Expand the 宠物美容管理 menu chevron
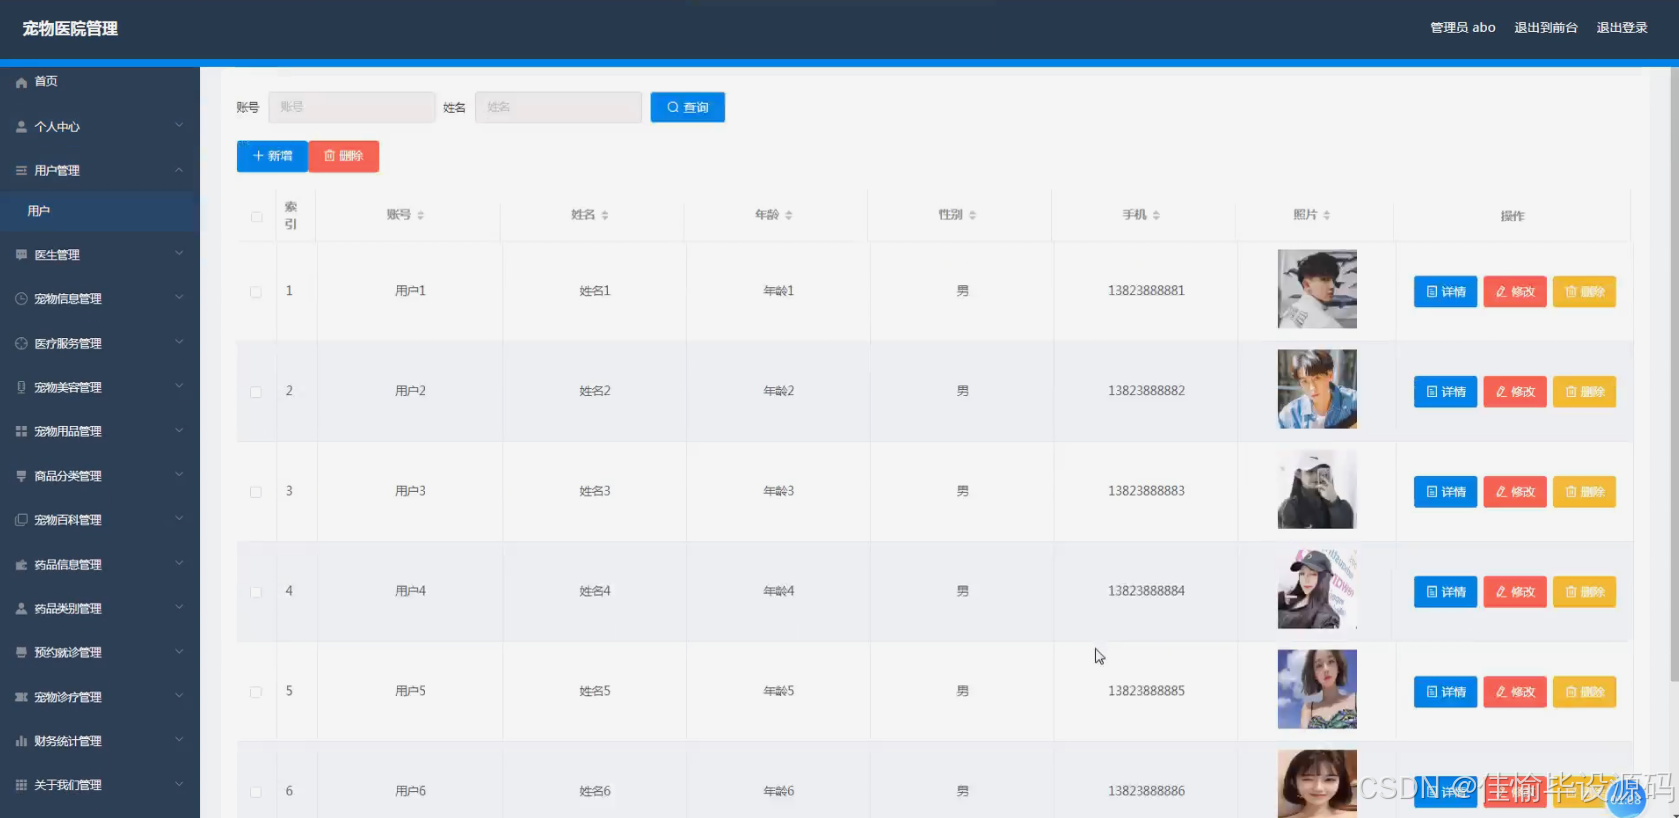 179,387
